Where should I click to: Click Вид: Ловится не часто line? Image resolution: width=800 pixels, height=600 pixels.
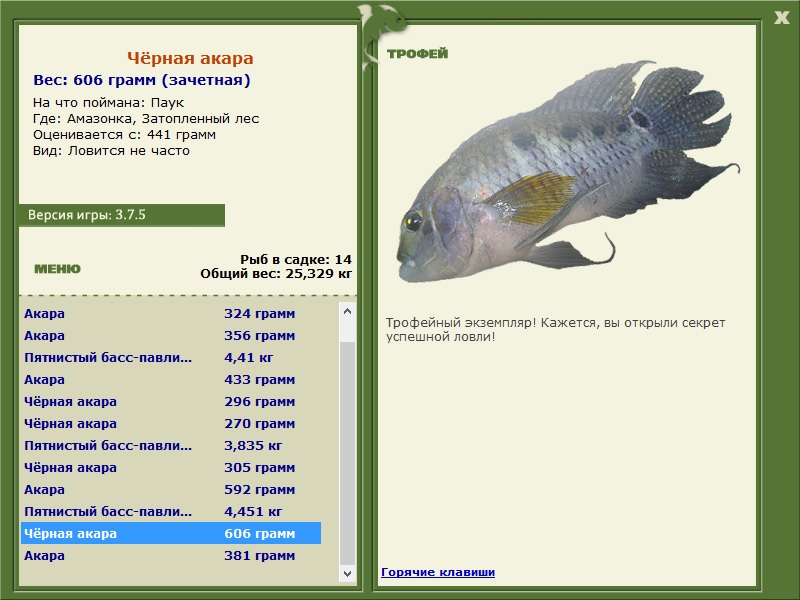point(111,151)
